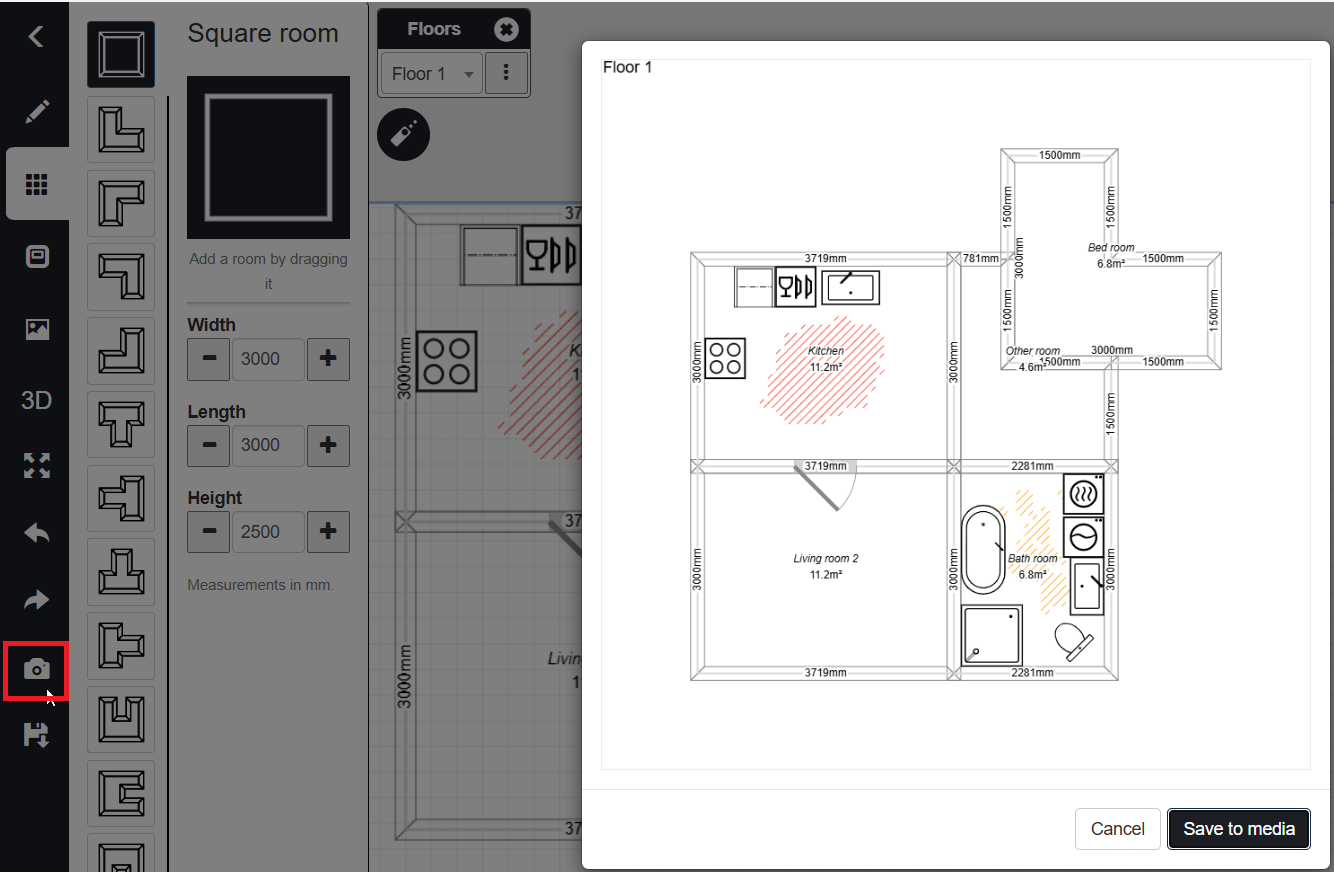Close the Floors panel
Image resolution: width=1334 pixels, height=872 pixels.
pyautogui.click(x=506, y=30)
